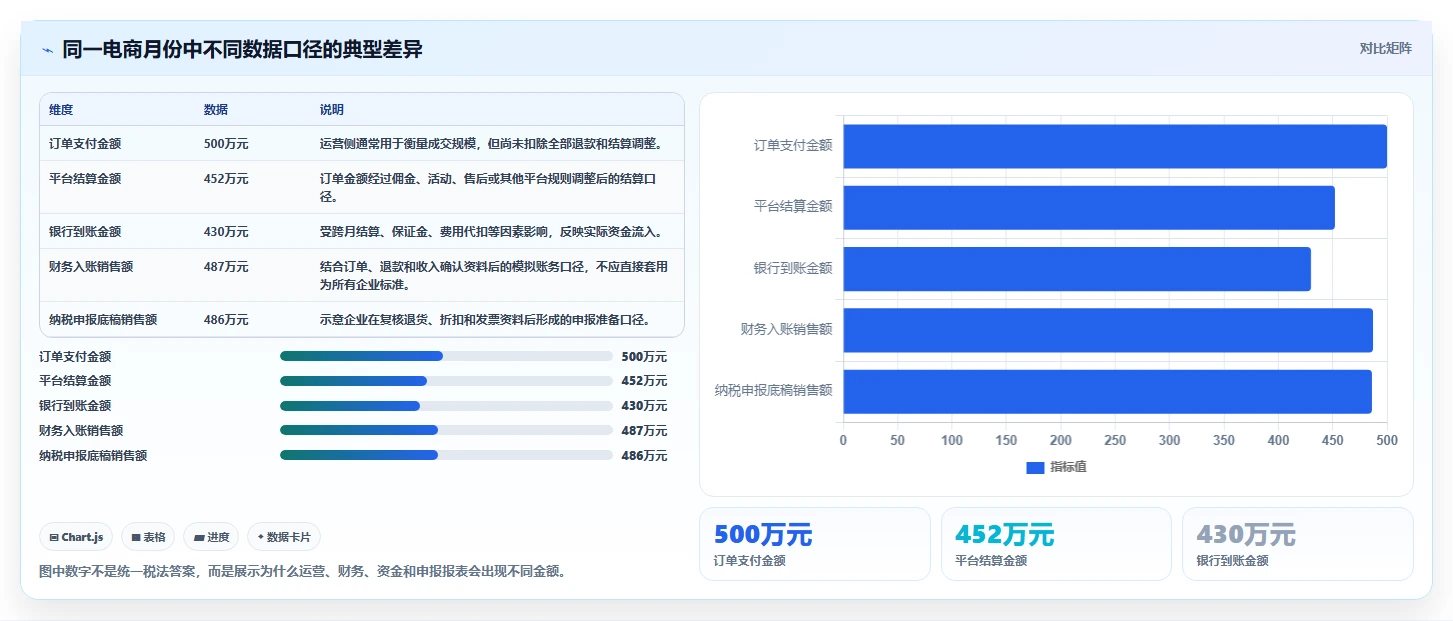Click y-axis label 纳税申报底稿销售额 in chart
The height and width of the screenshot is (621, 1453).
point(774,391)
